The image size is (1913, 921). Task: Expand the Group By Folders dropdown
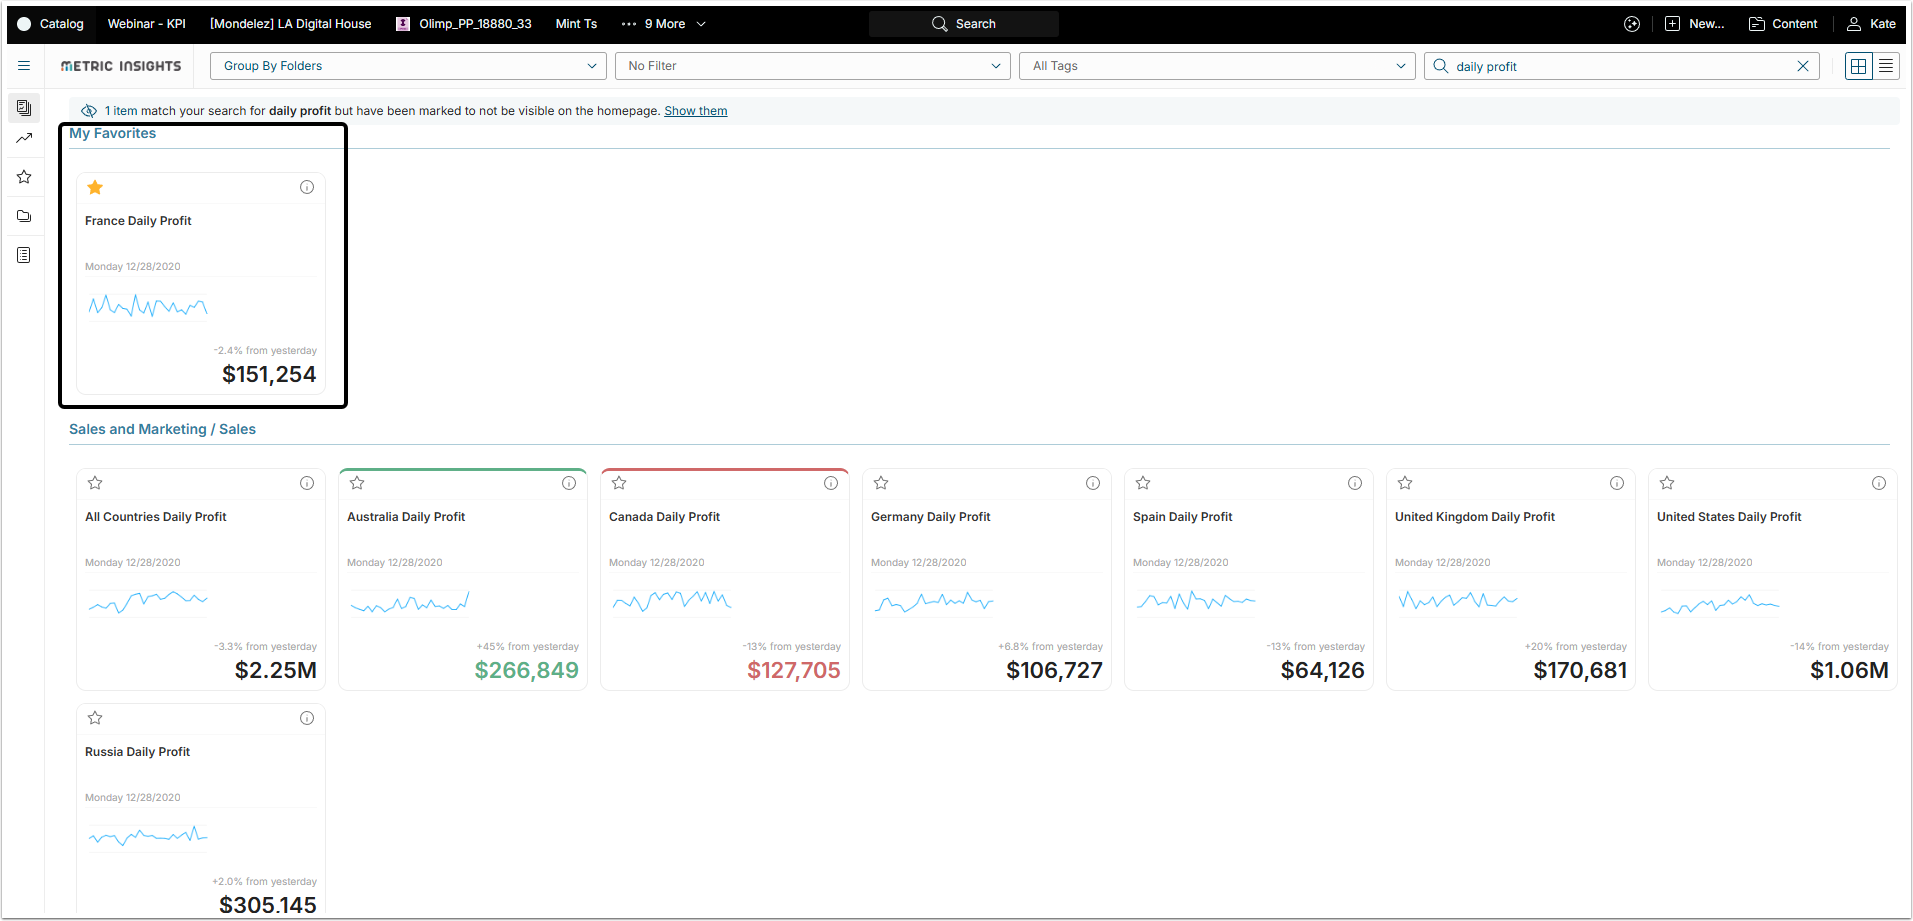tap(408, 66)
